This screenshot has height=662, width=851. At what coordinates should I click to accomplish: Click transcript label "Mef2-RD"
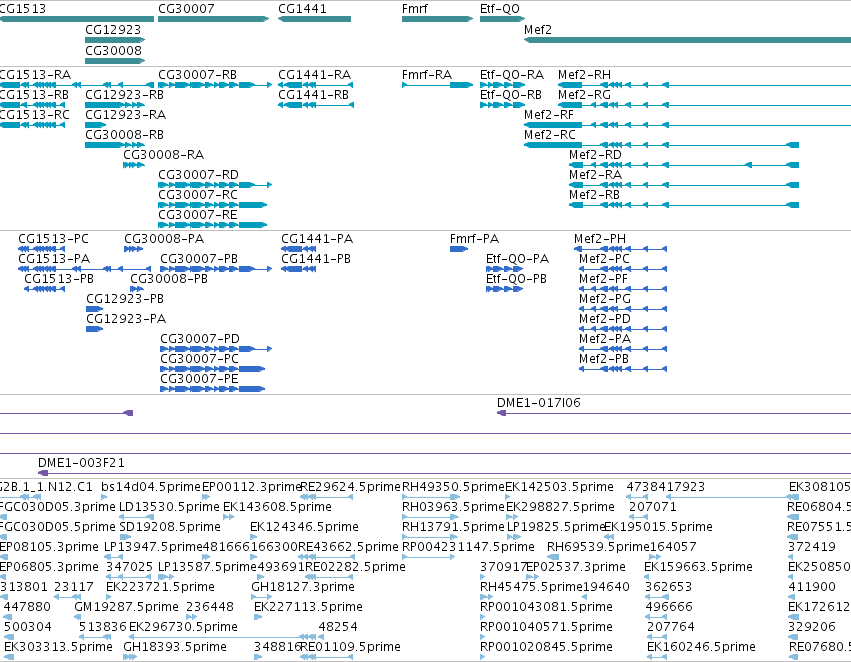595,155
